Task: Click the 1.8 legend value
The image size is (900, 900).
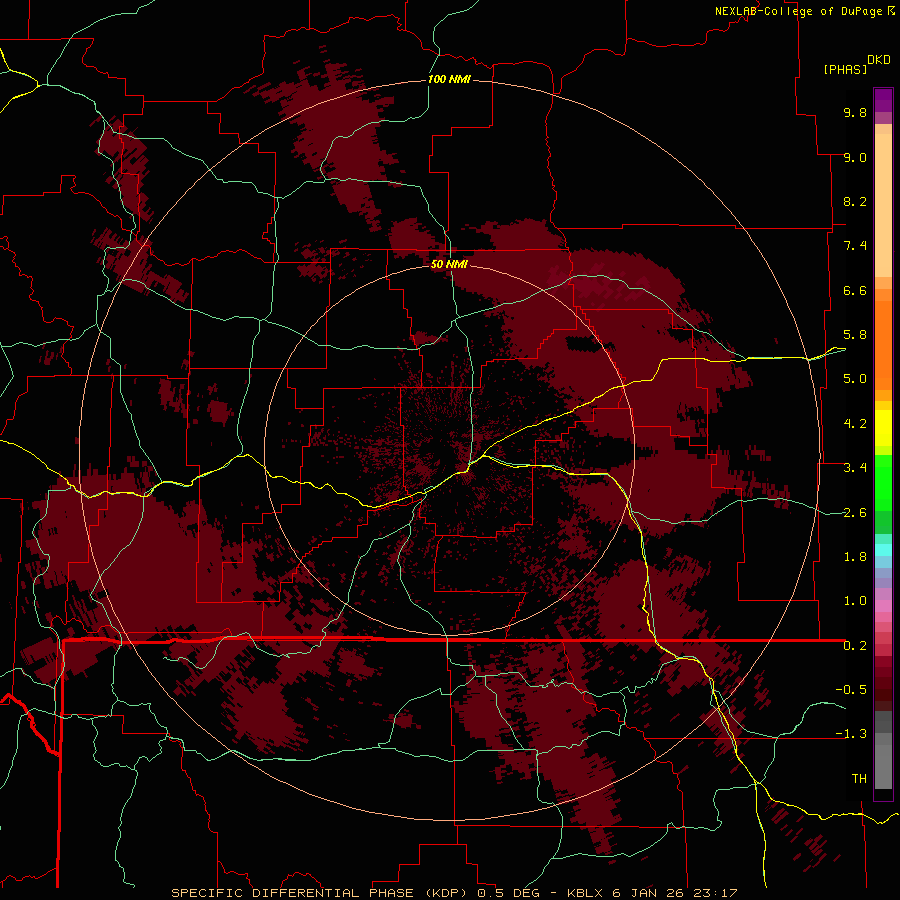Action: point(855,557)
